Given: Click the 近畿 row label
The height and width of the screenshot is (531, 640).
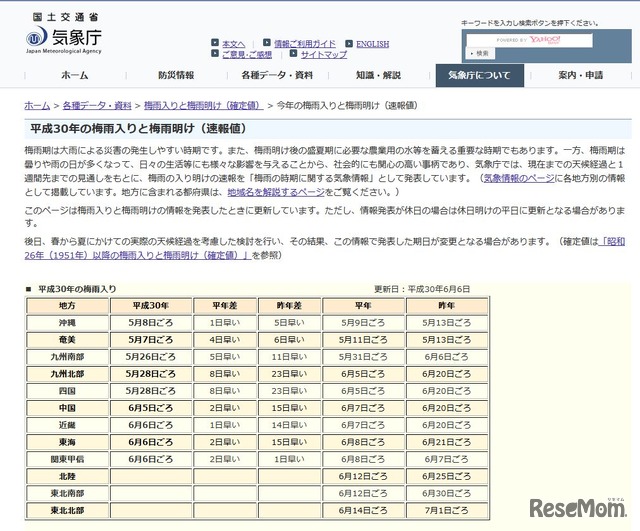Looking at the screenshot, I should 67,425.
